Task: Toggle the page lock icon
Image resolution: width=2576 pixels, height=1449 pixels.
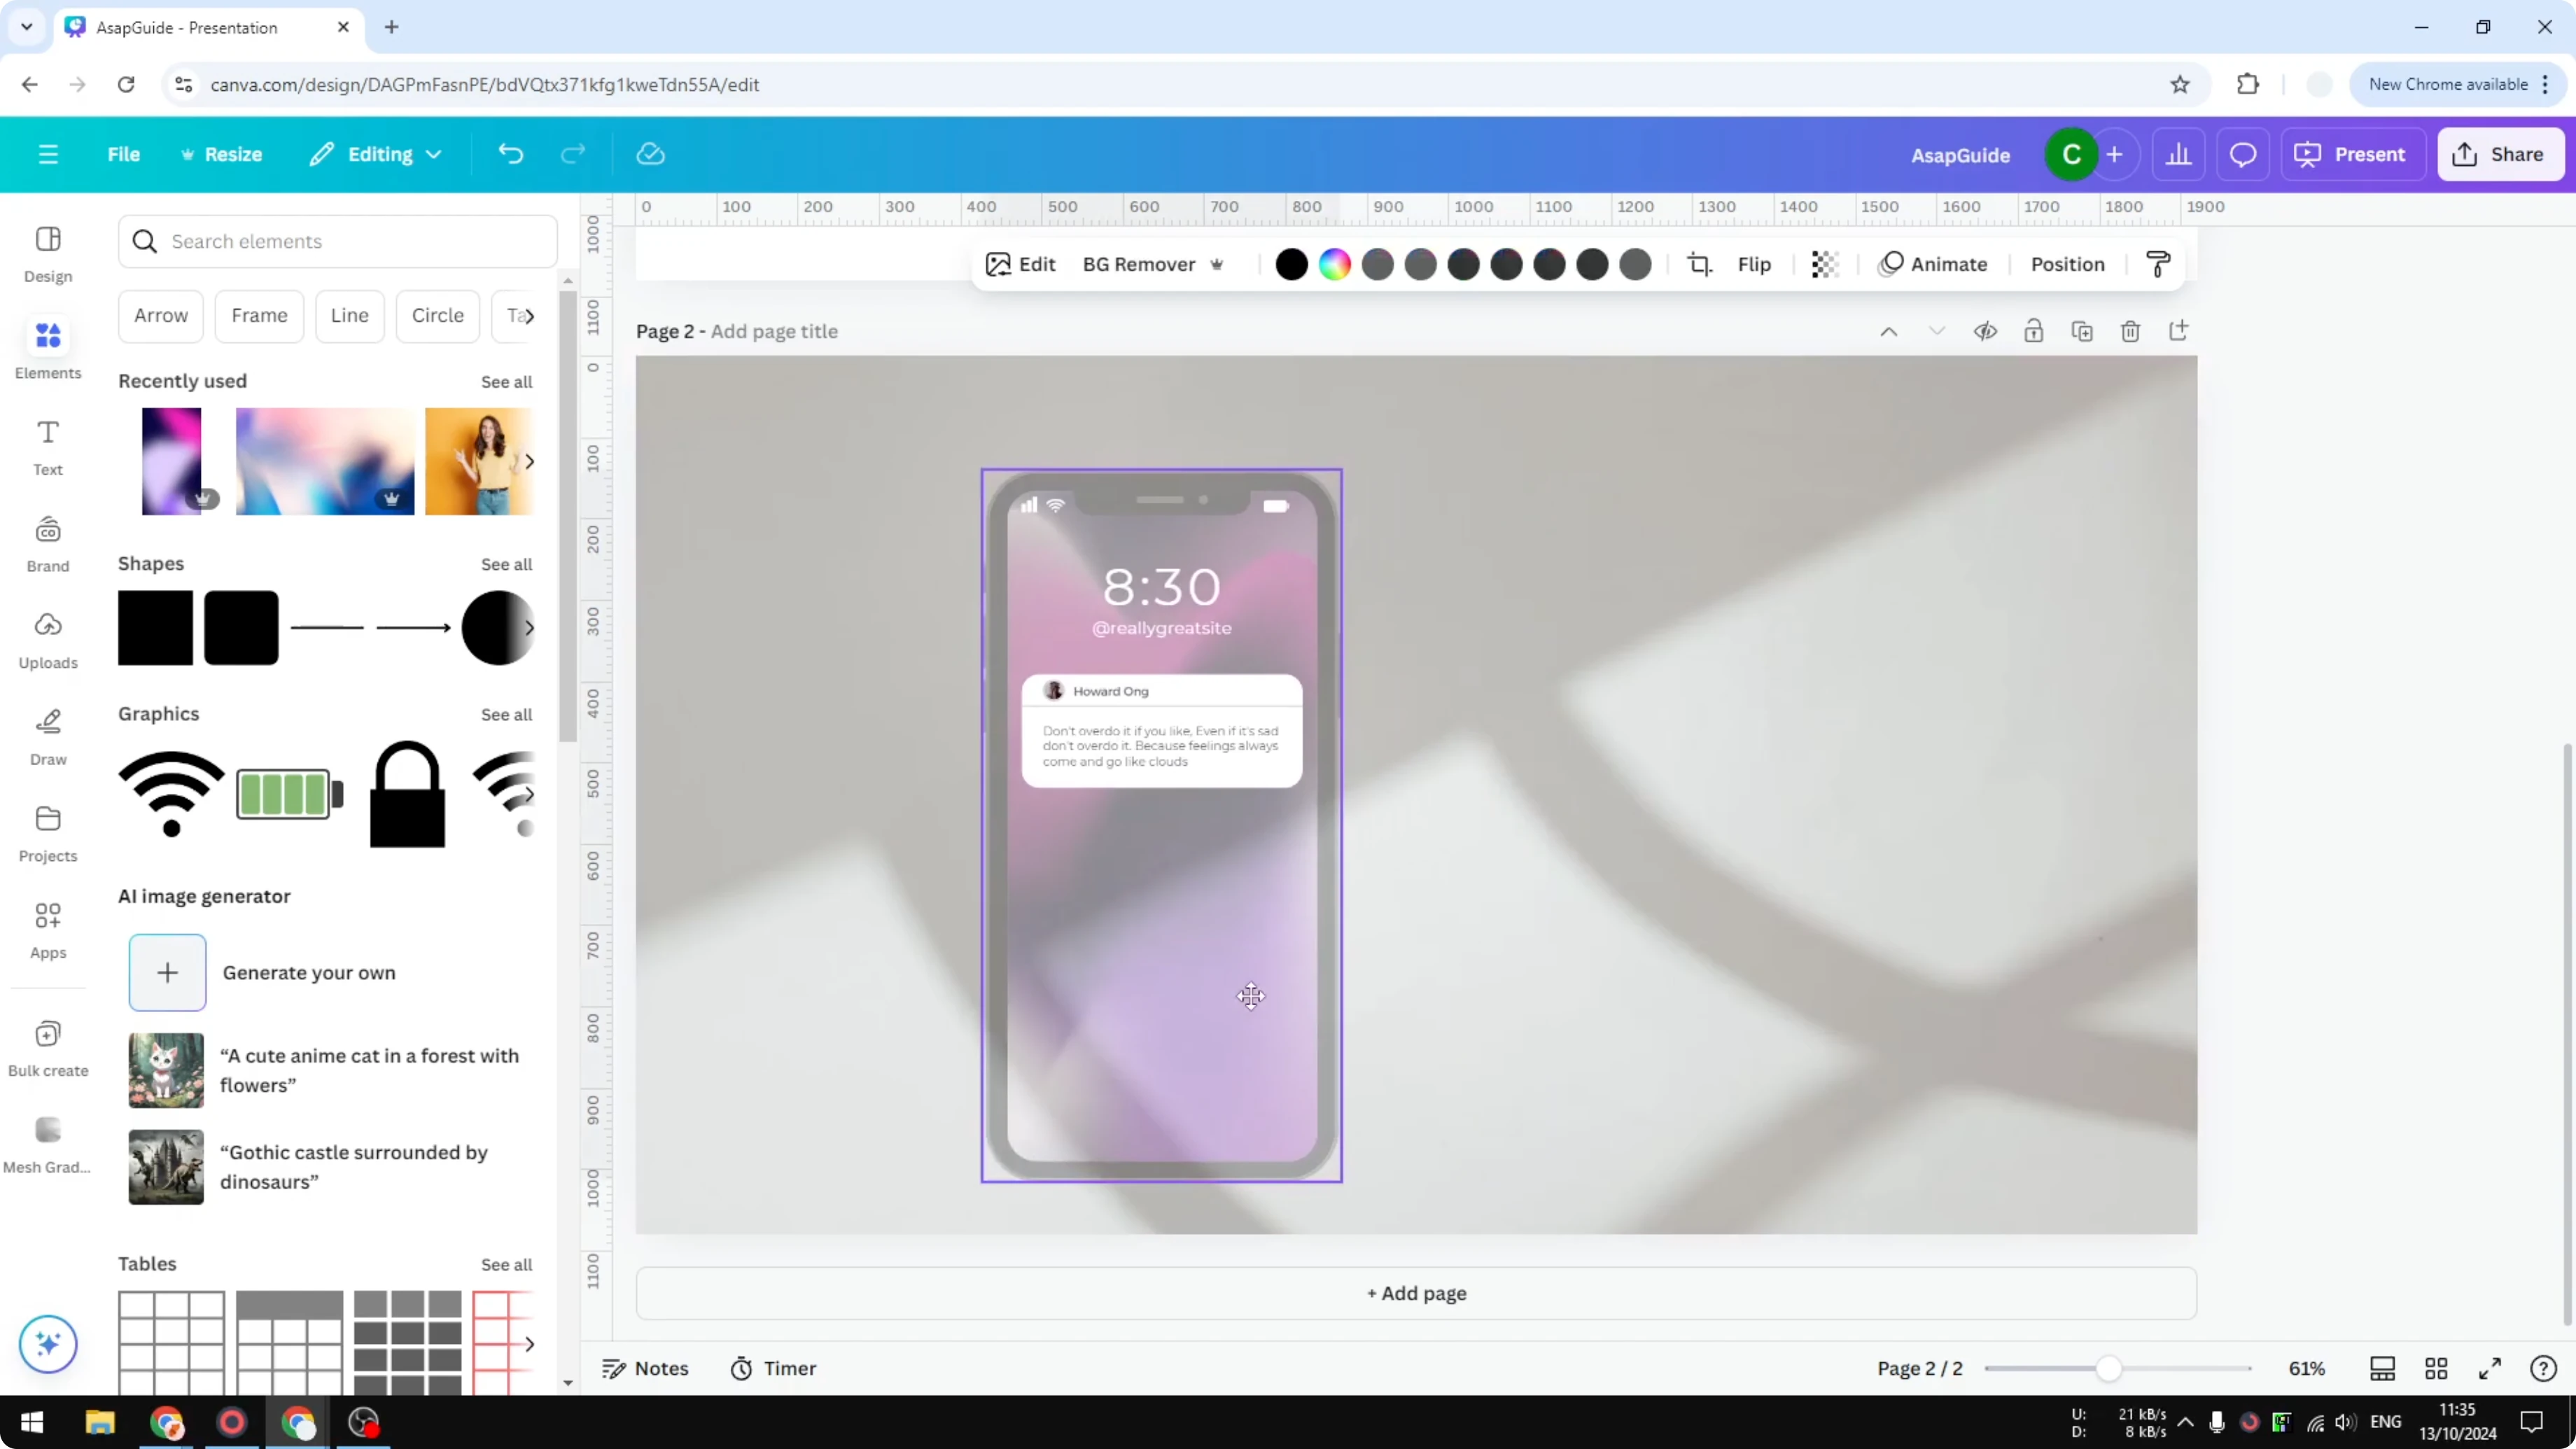Action: (x=2033, y=332)
